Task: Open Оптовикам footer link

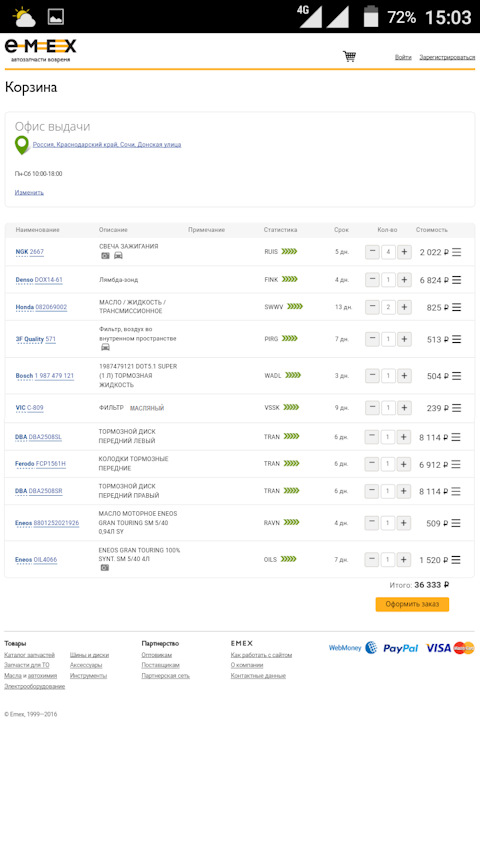Action: click(156, 655)
